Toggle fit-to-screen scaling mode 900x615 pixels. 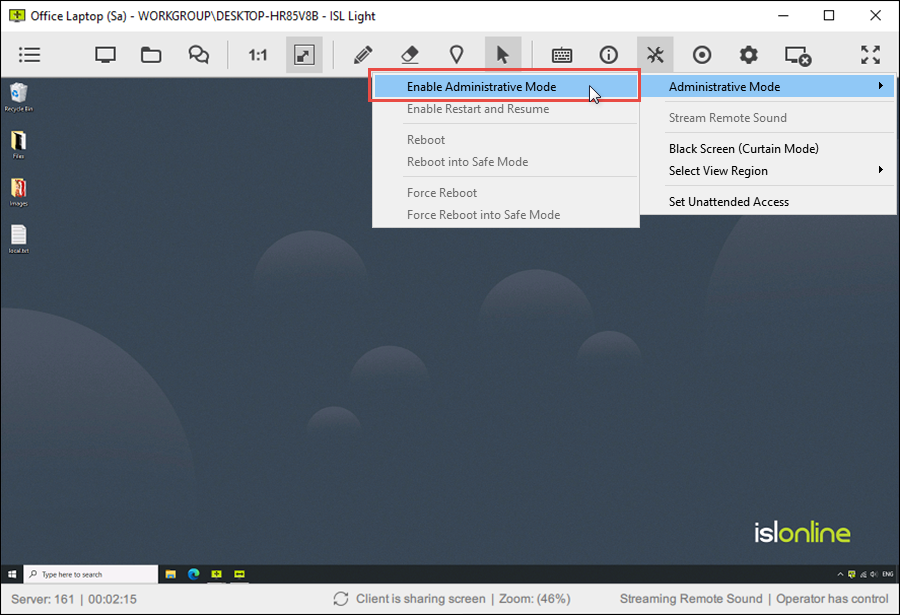click(x=304, y=55)
